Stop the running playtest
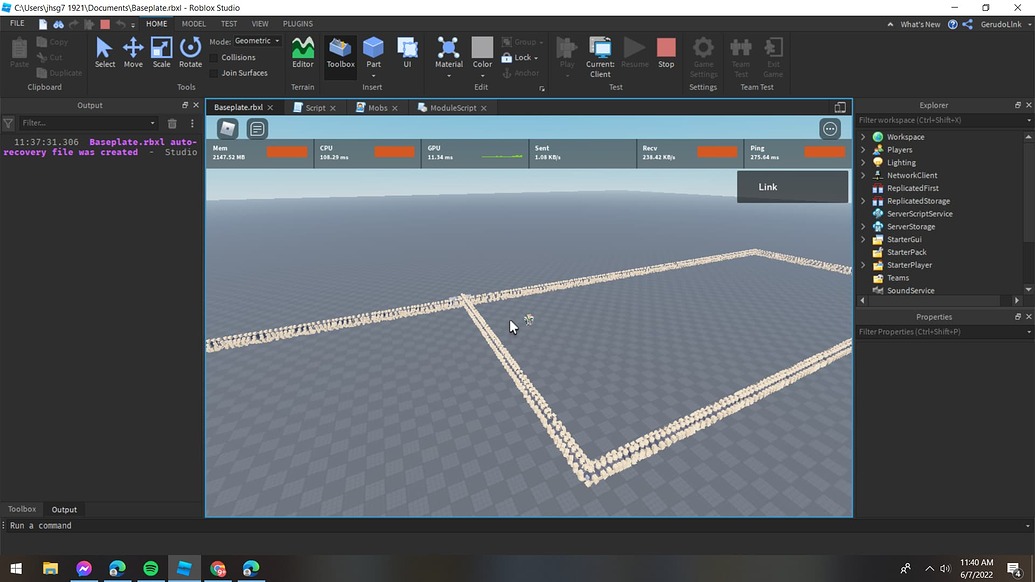Image resolution: width=1035 pixels, height=582 pixels. pyautogui.click(x=666, y=50)
